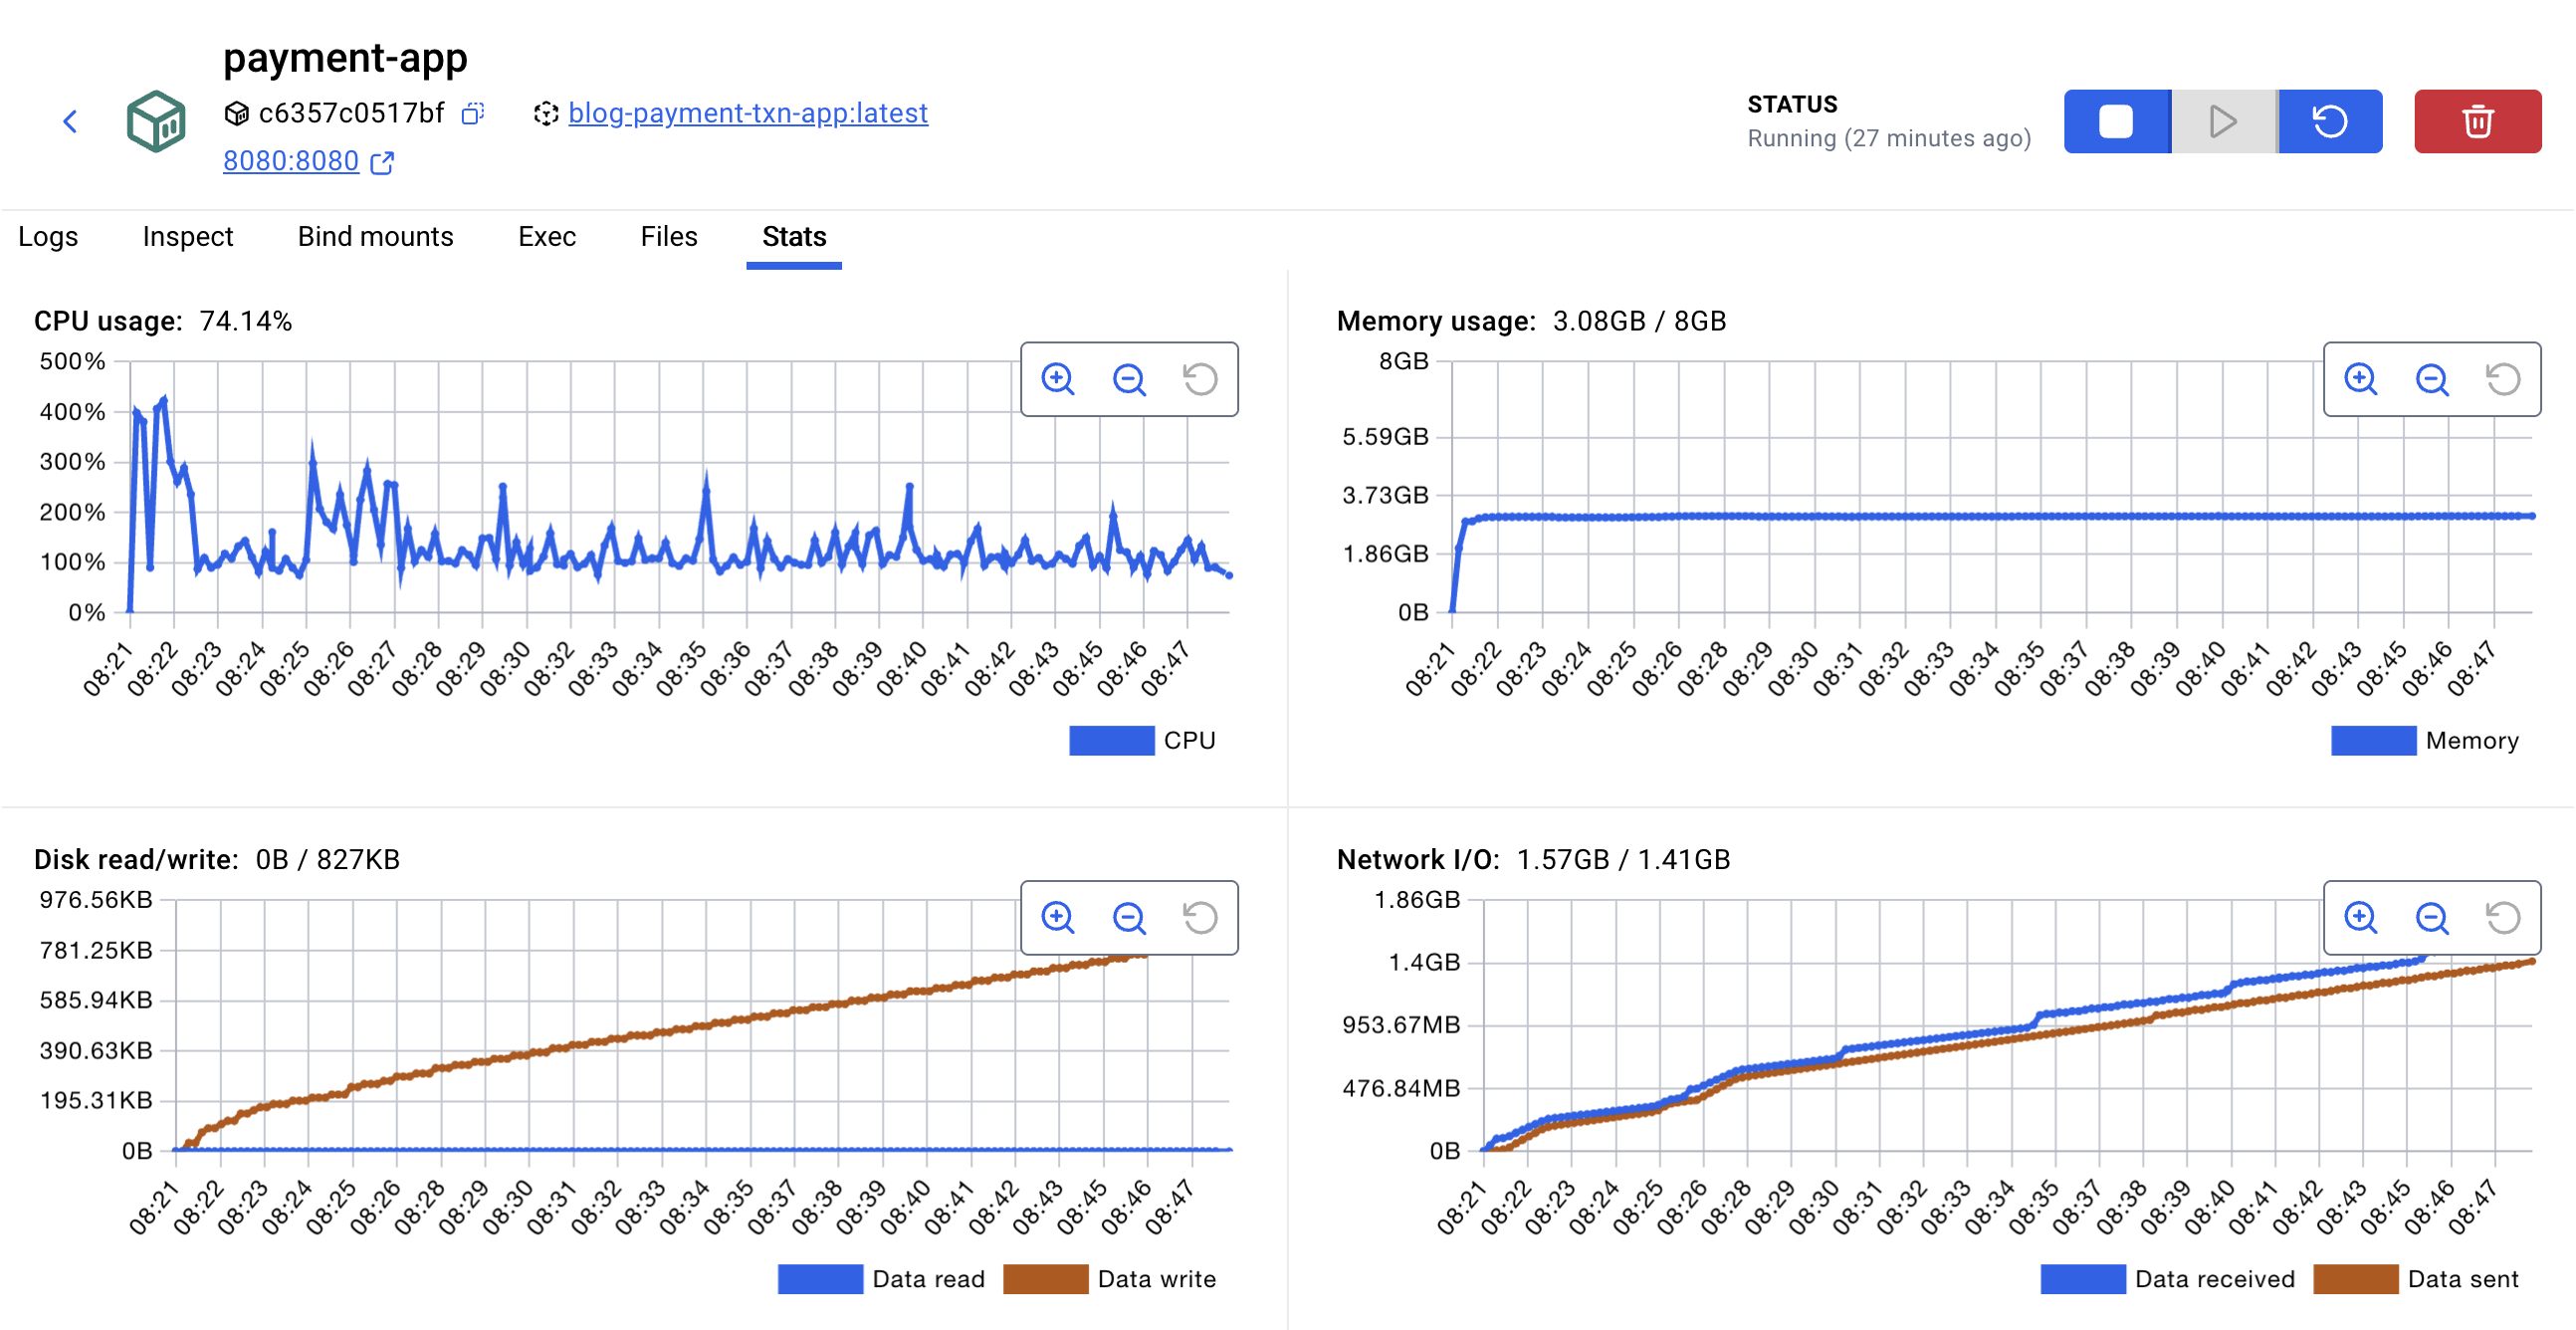The width and height of the screenshot is (2576, 1330).
Task: Toggle the CPU series legend swatch
Action: pos(1111,740)
